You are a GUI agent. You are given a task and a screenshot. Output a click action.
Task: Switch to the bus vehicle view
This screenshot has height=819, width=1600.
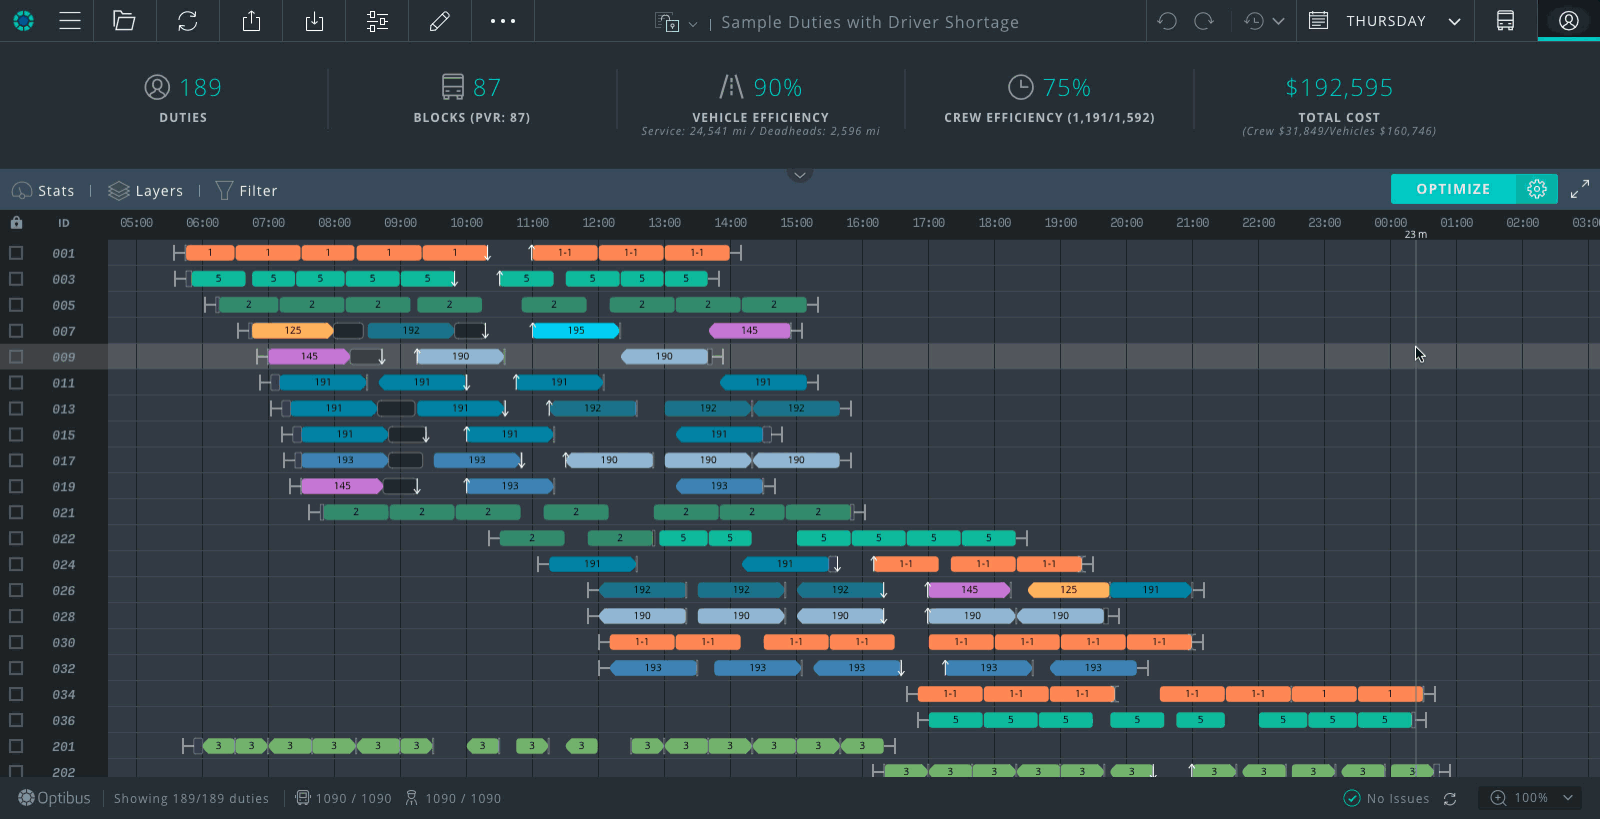click(1505, 21)
